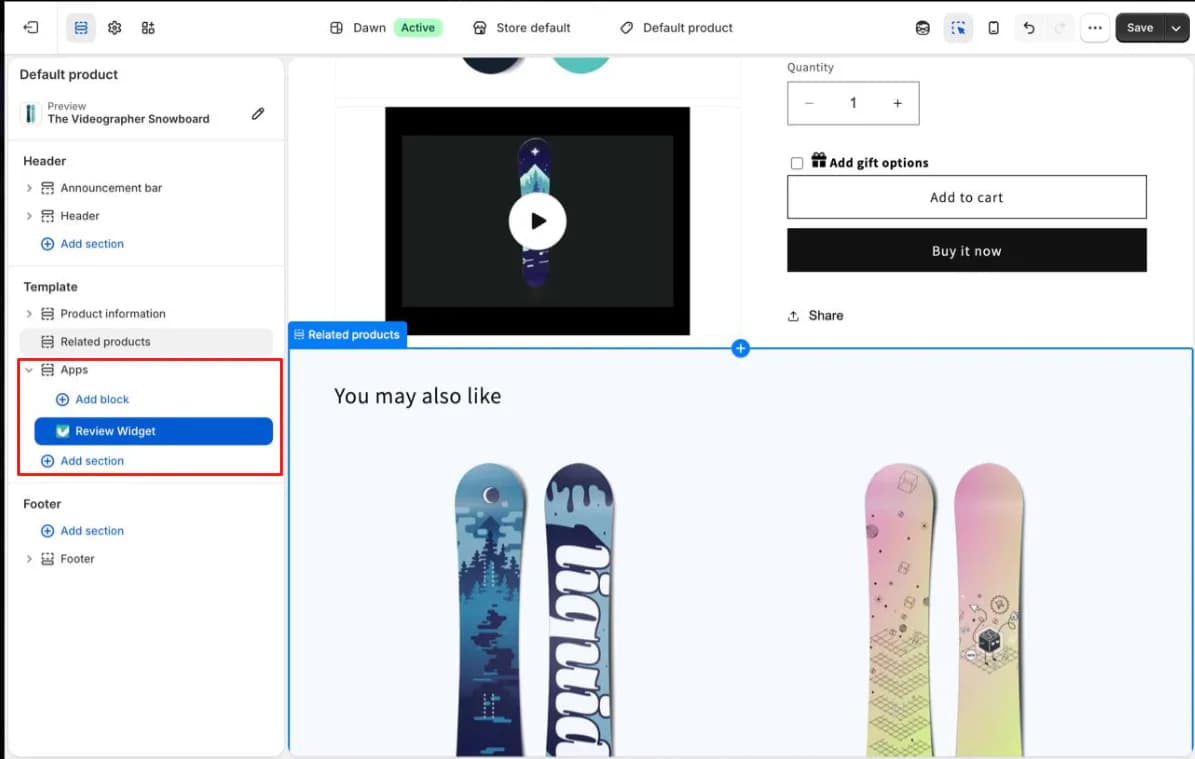Open the view live store icon
Image resolution: width=1195 pixels, height=759 pixels.
pyautogui.click(x=922, y=28)
